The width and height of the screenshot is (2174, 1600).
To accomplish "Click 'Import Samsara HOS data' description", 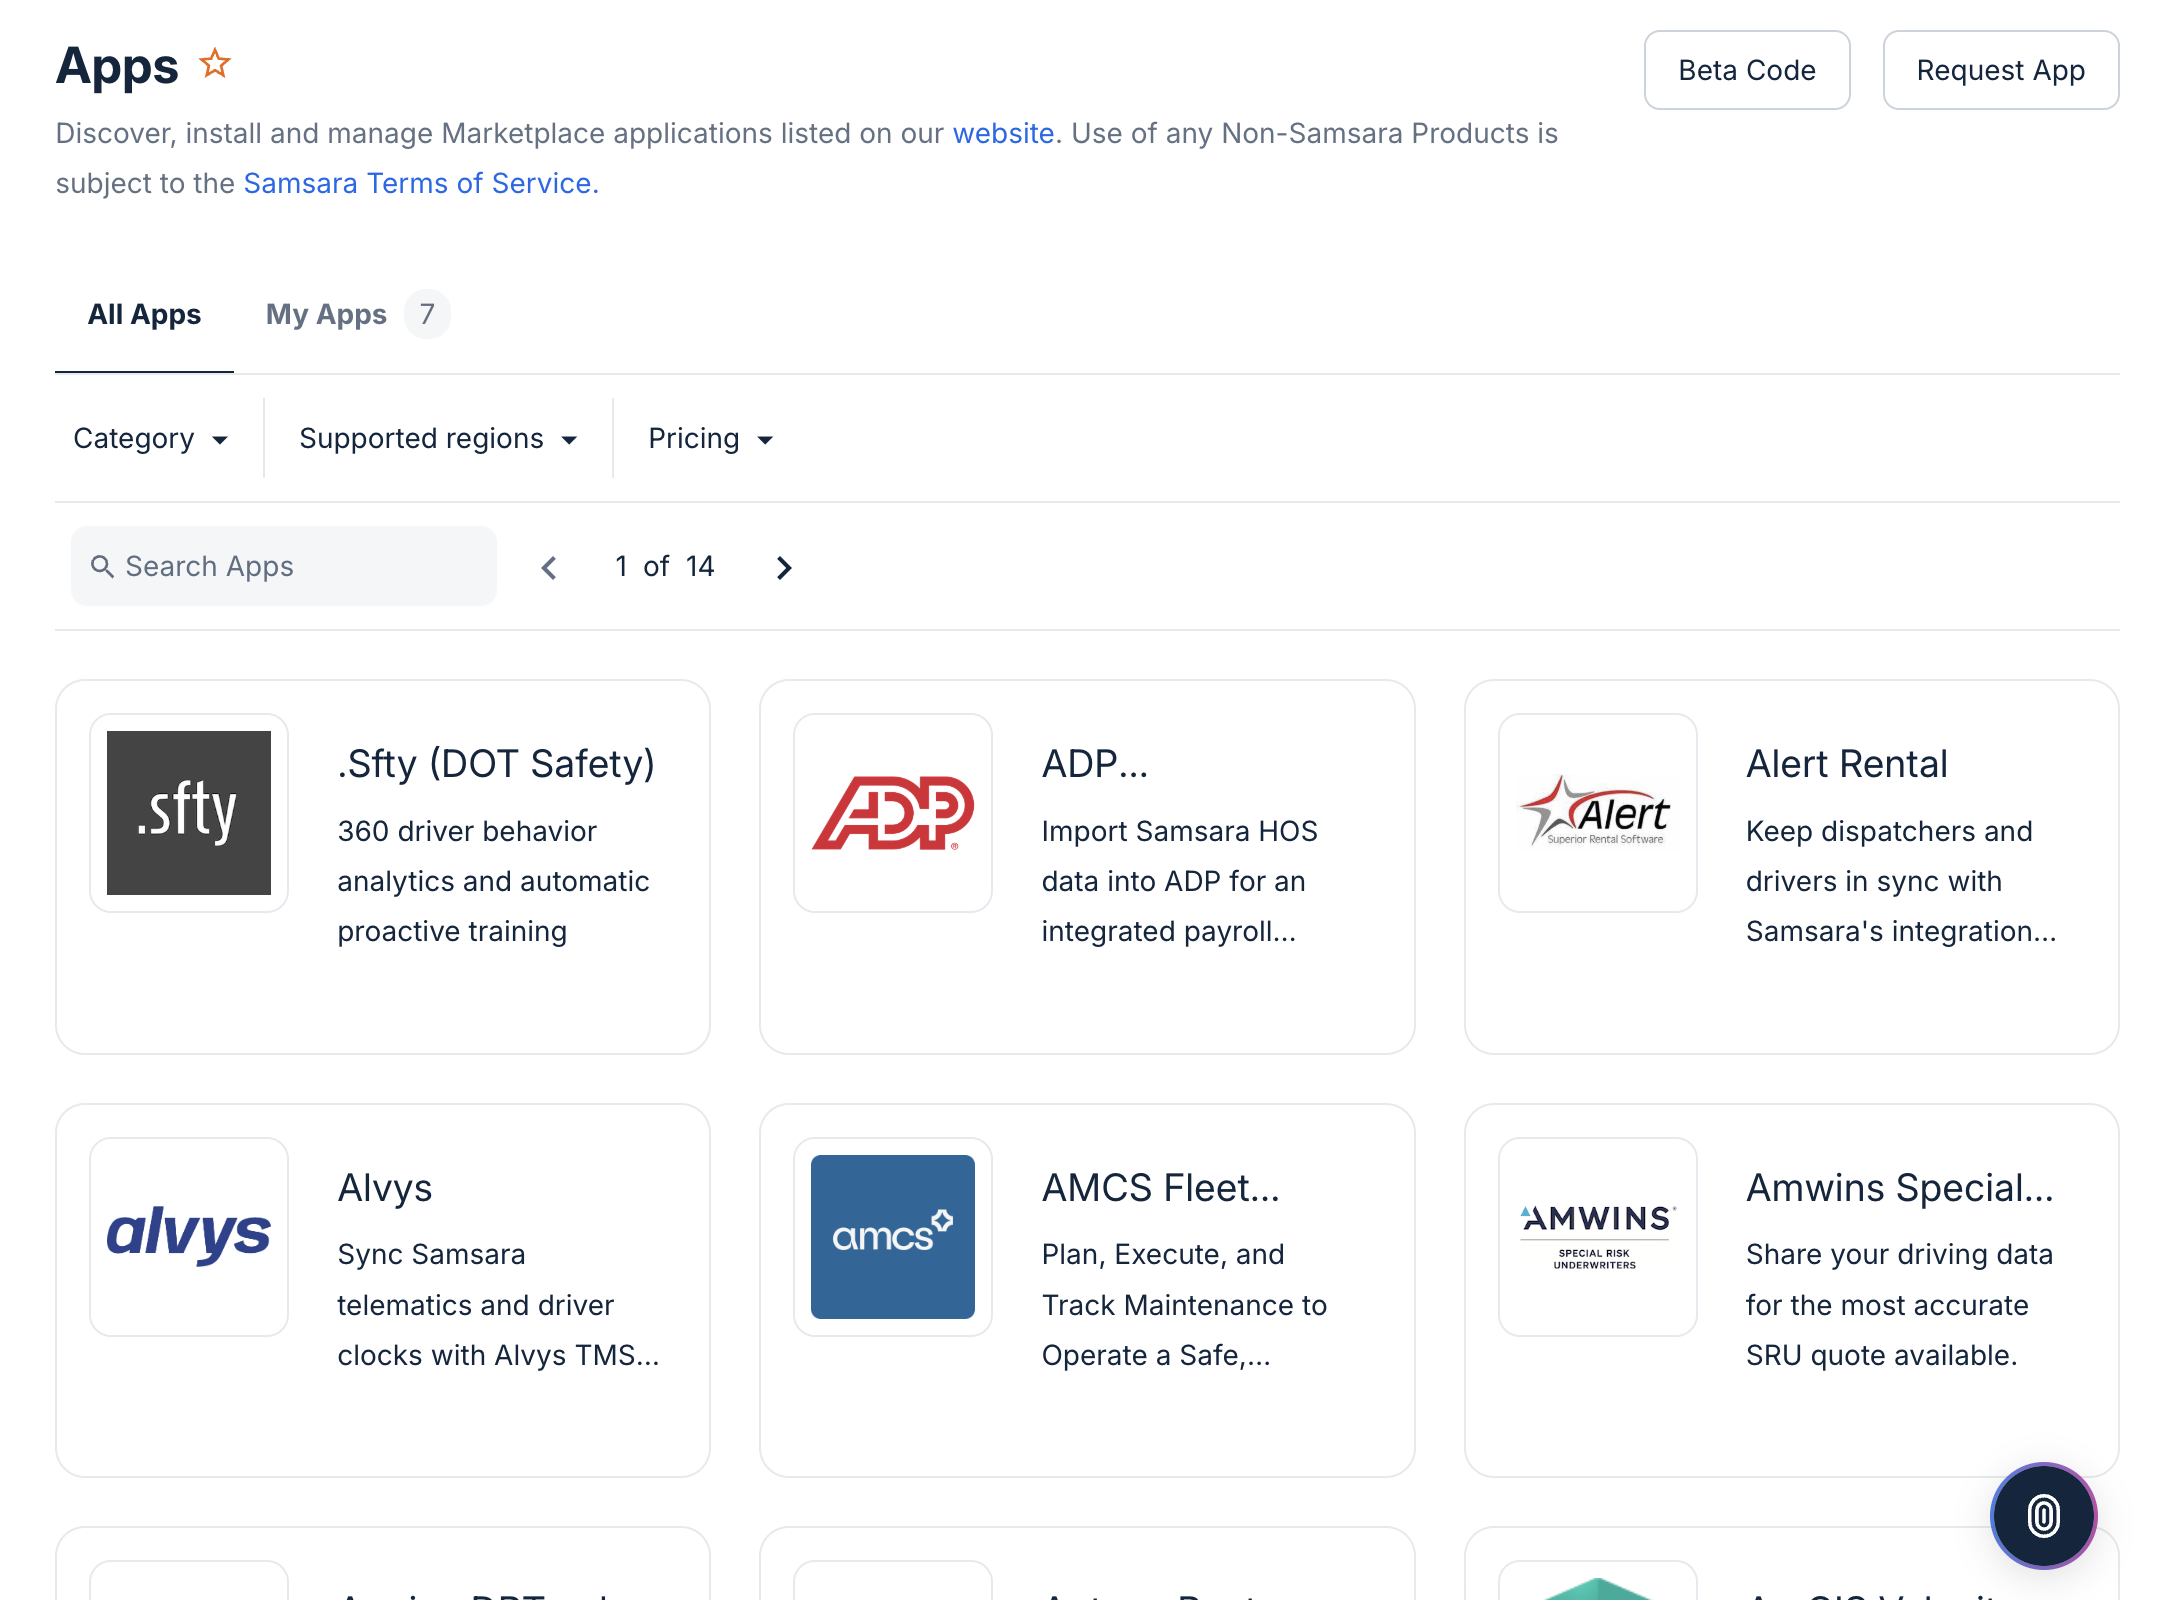I will (x=1180, y=881).
